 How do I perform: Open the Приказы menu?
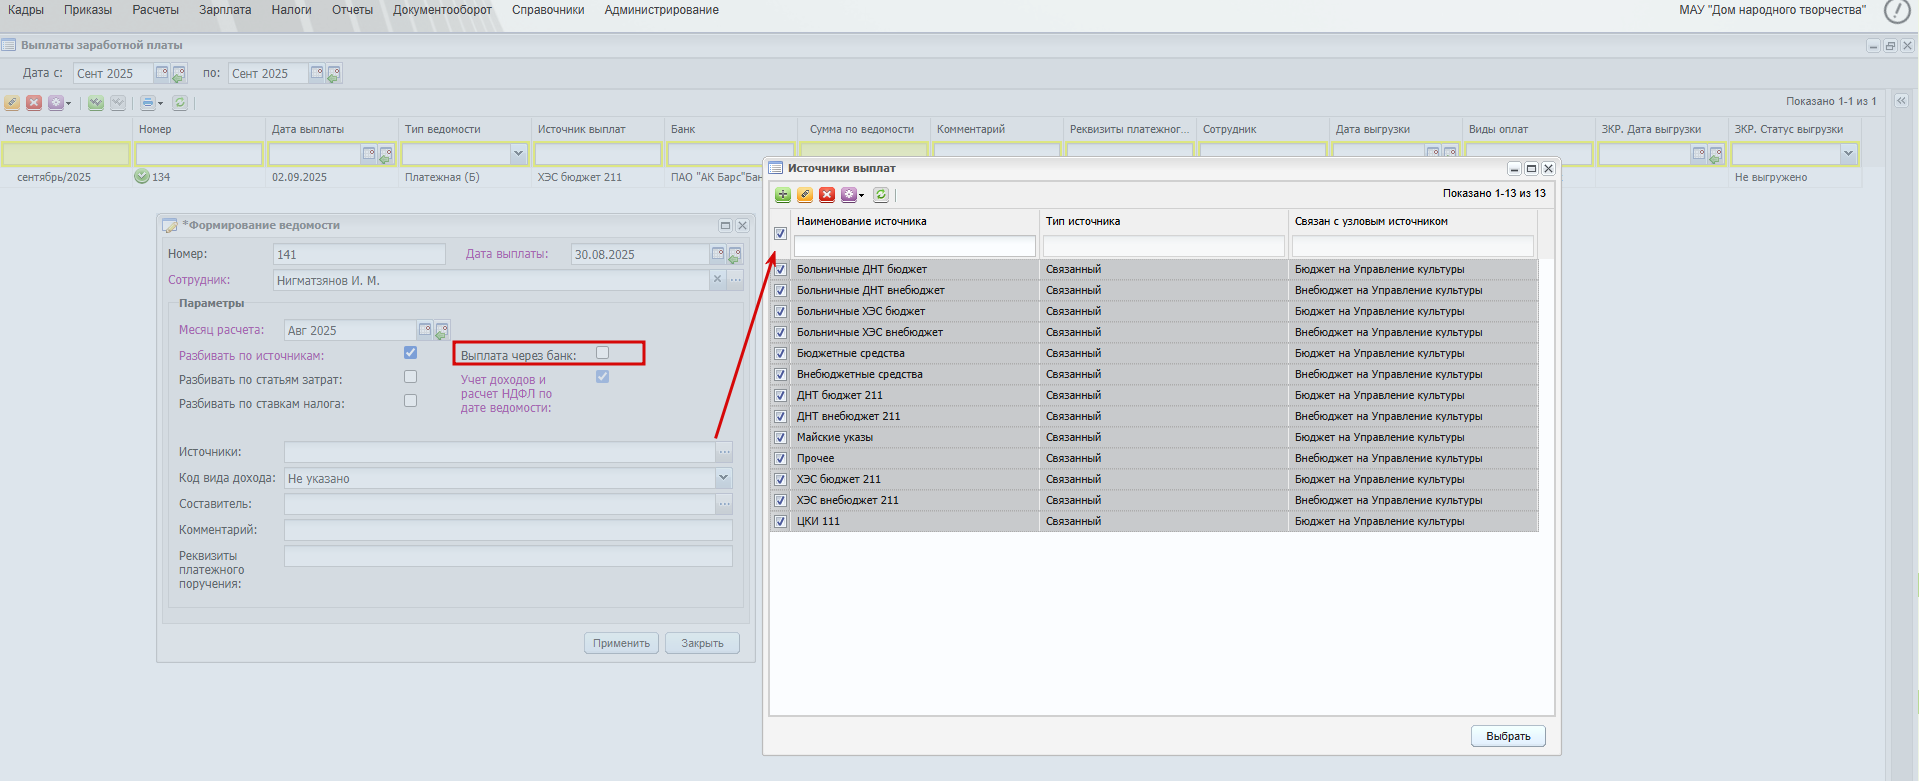[88, 10]
